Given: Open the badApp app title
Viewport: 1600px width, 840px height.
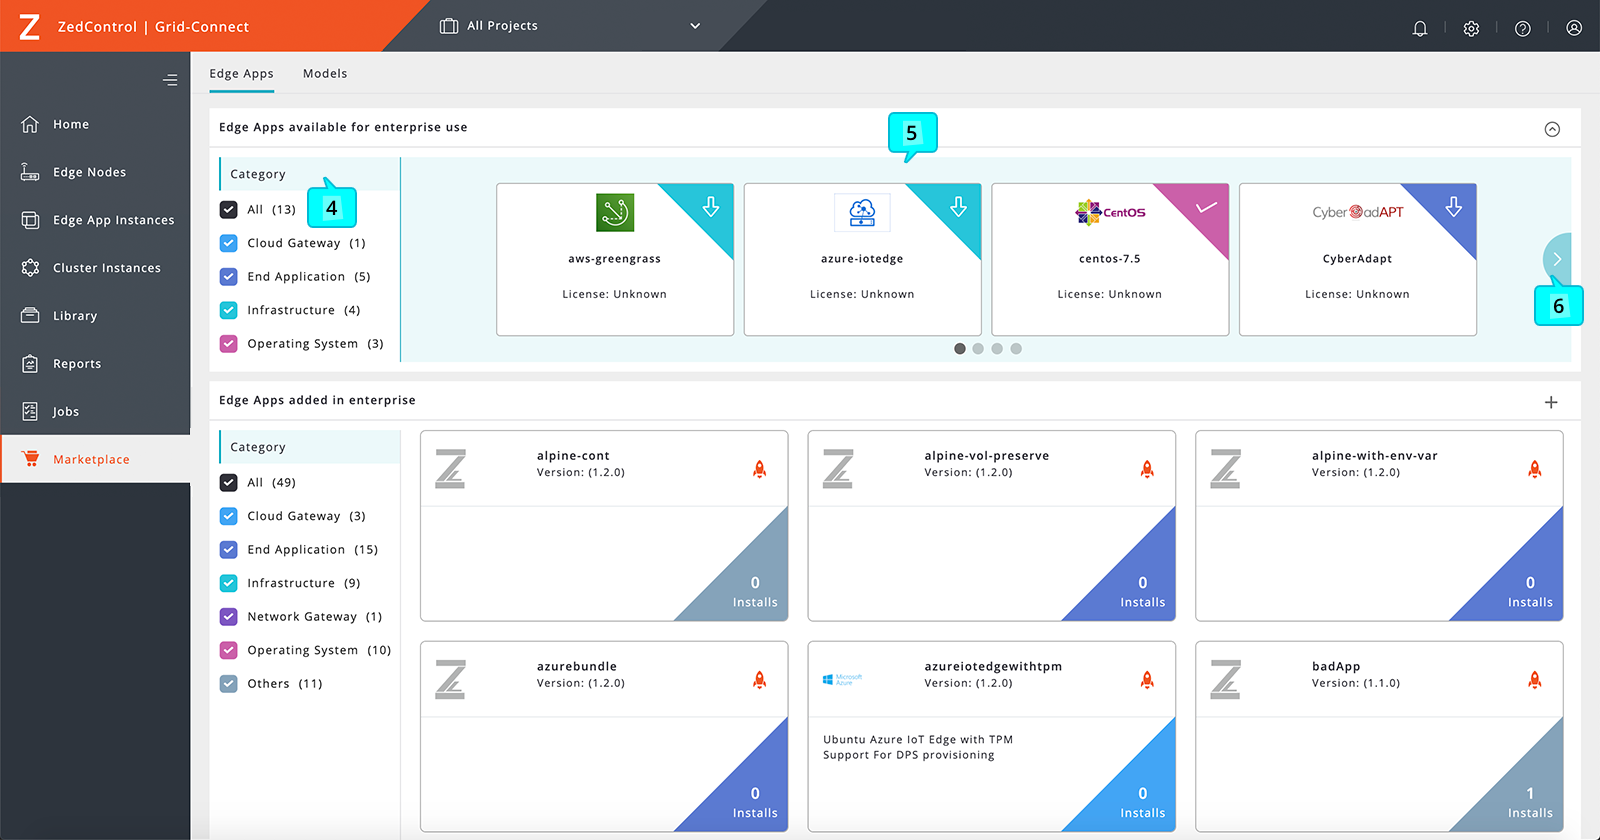Looking at the screenshot, I should [1336, 666].
